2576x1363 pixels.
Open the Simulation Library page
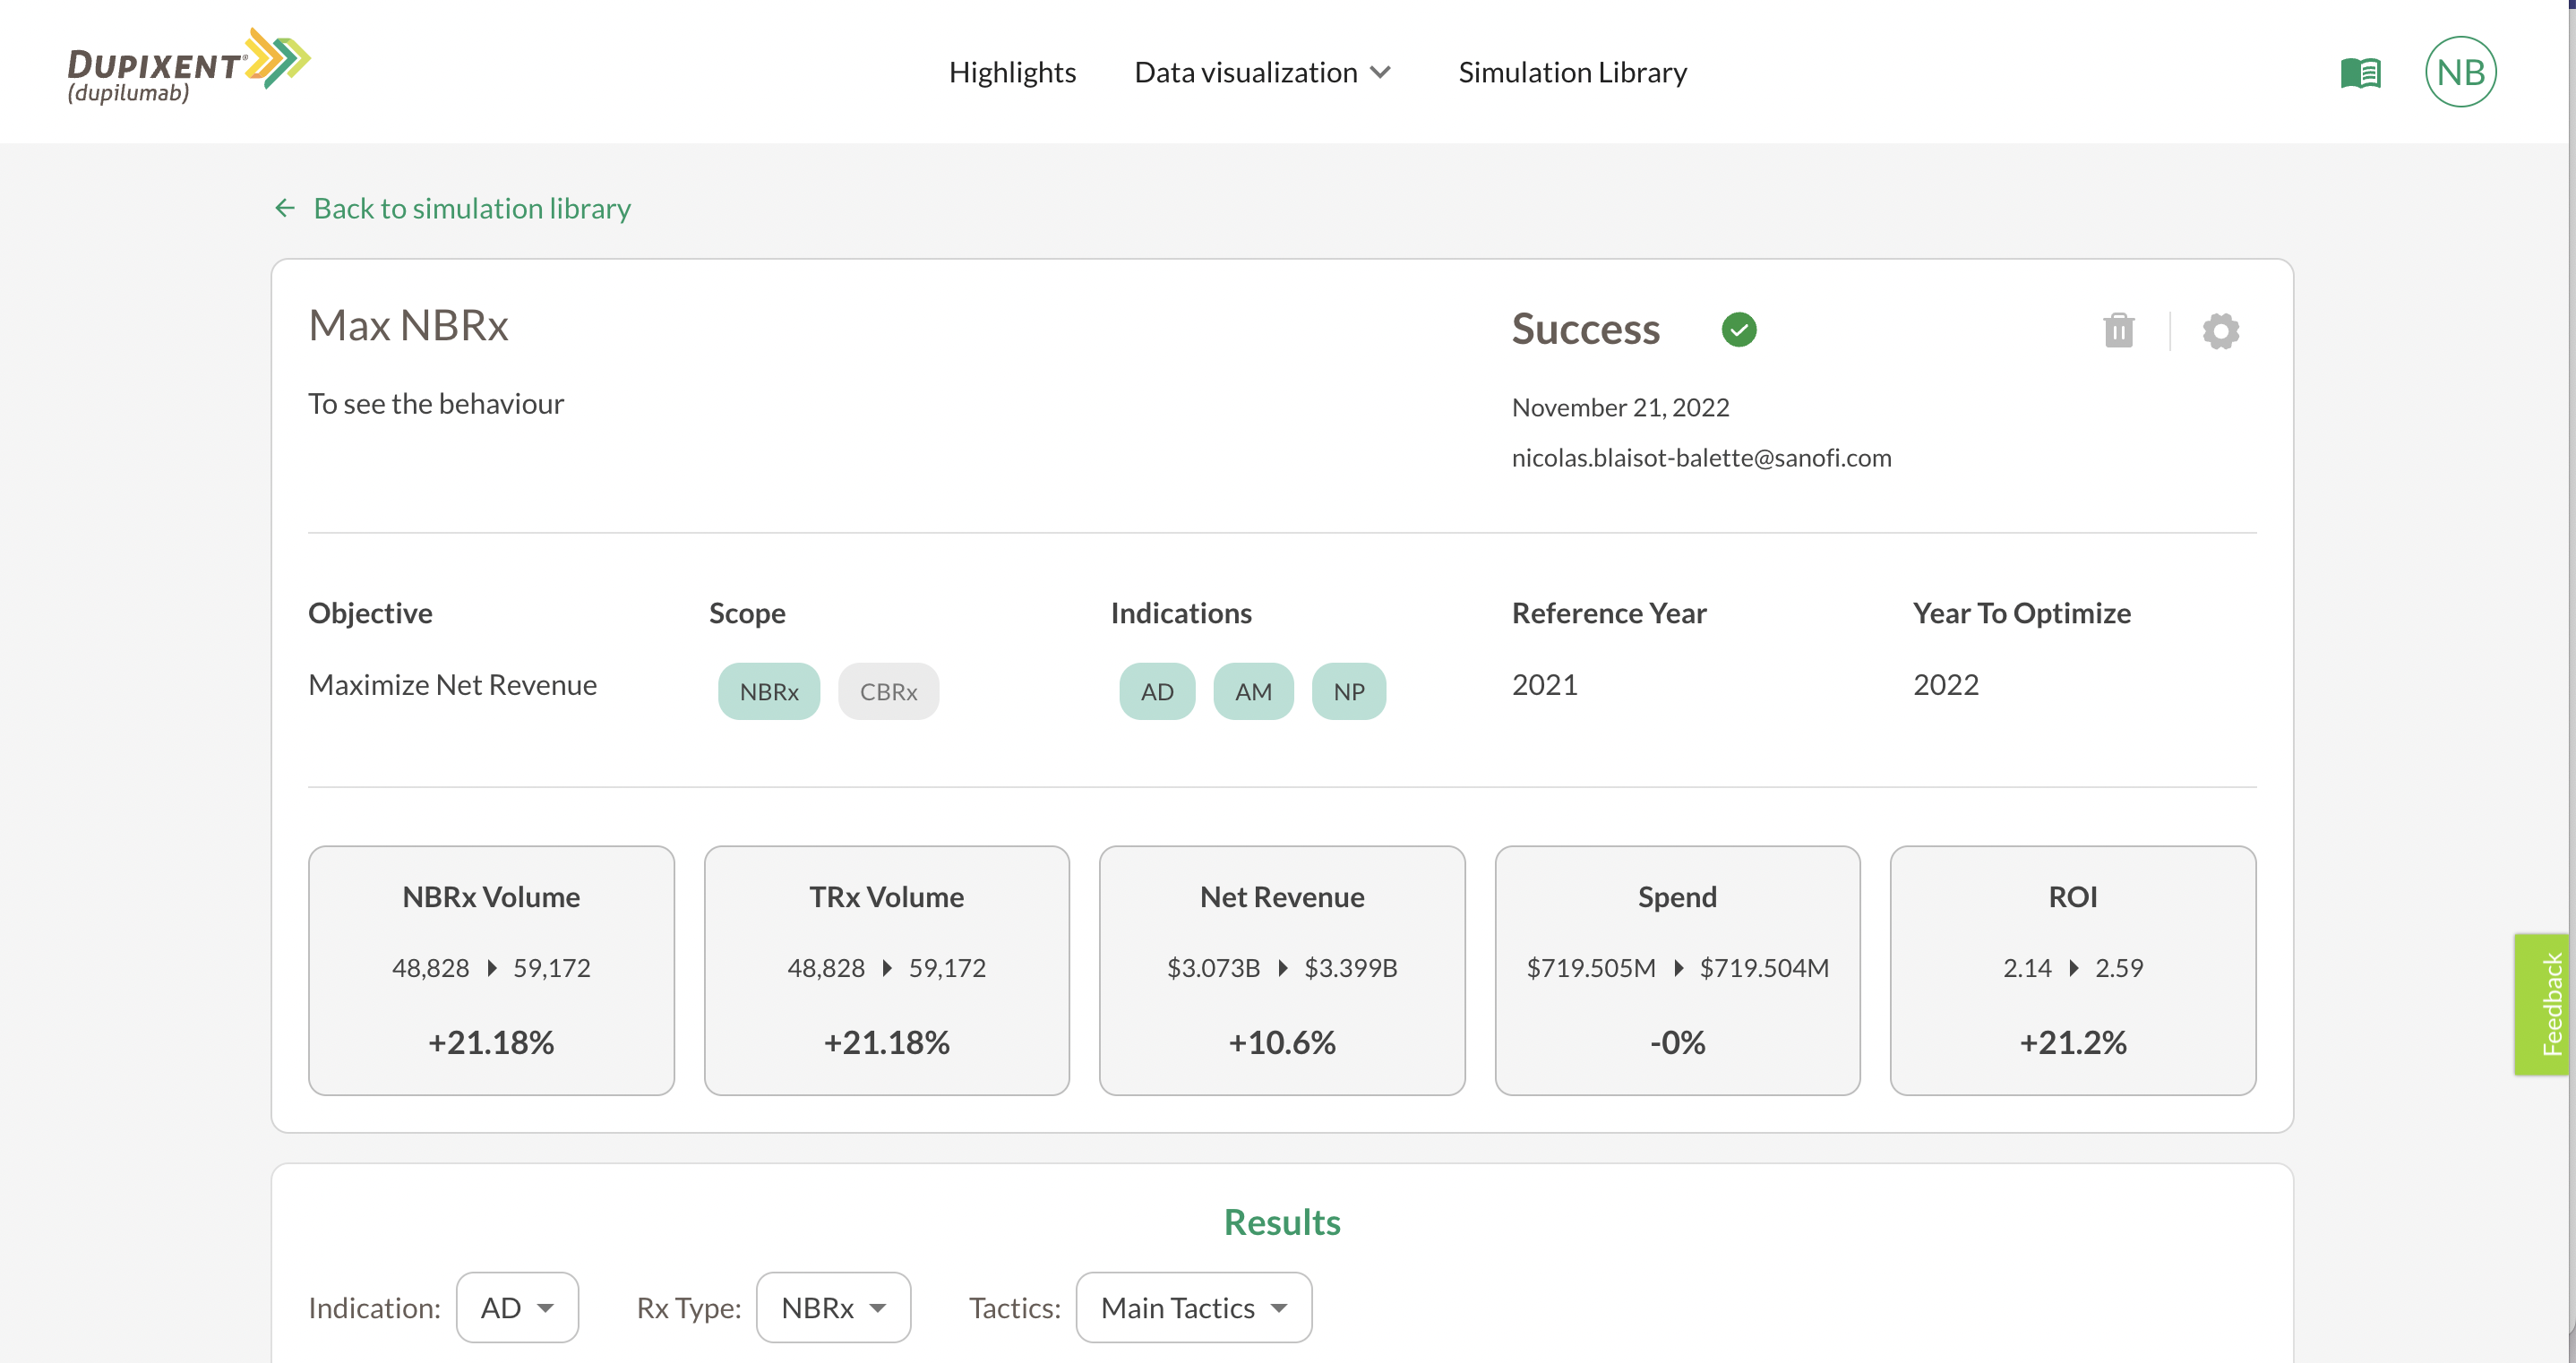[x=1572, y=72]
